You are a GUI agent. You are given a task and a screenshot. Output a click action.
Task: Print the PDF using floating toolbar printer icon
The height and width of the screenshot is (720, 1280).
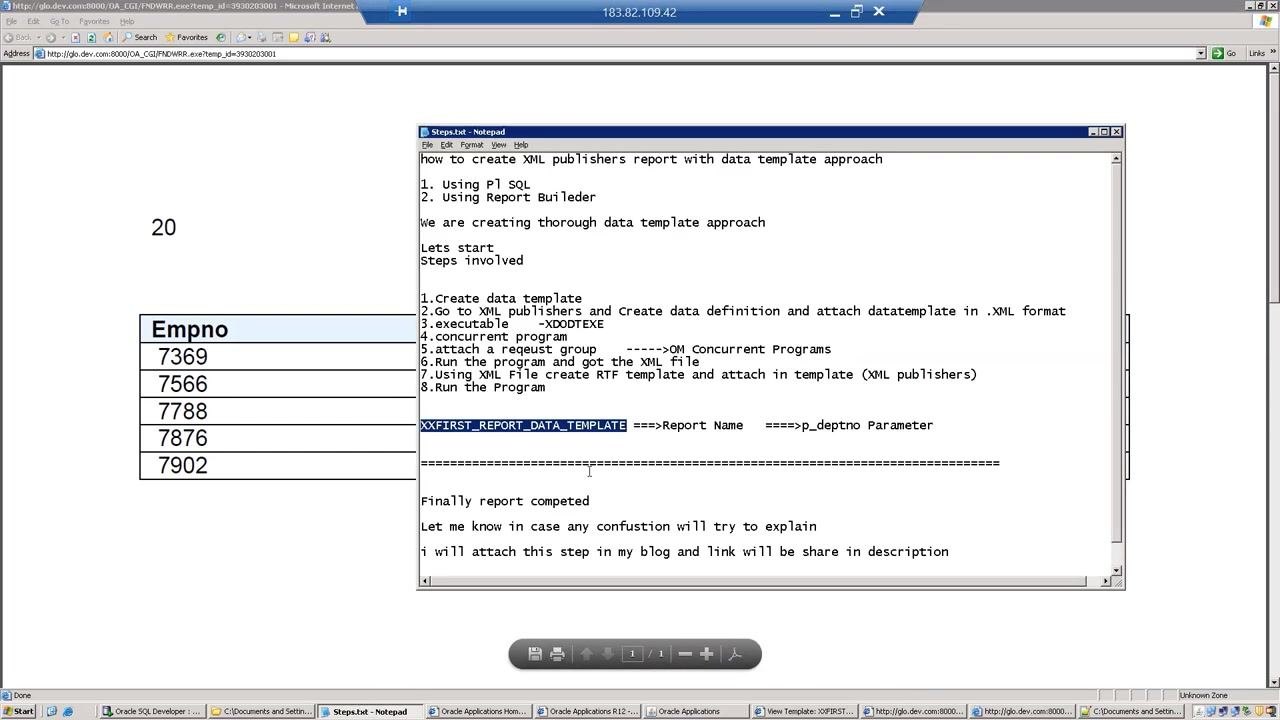(558, 654)
